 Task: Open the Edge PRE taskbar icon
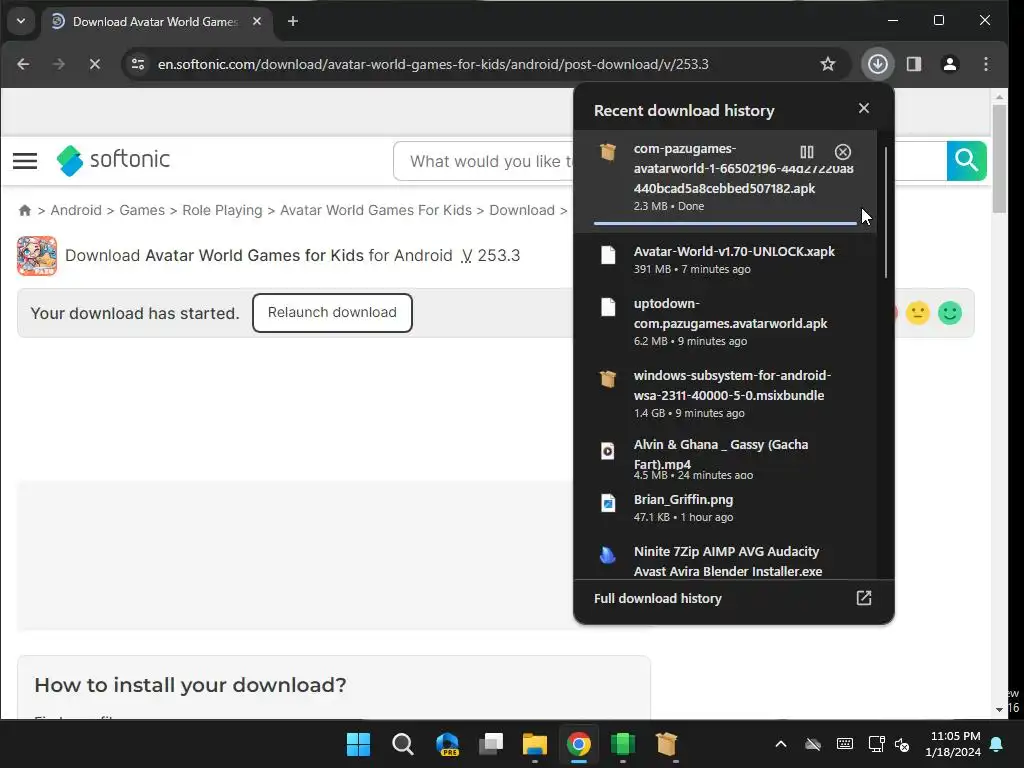[x=447, y=744]
